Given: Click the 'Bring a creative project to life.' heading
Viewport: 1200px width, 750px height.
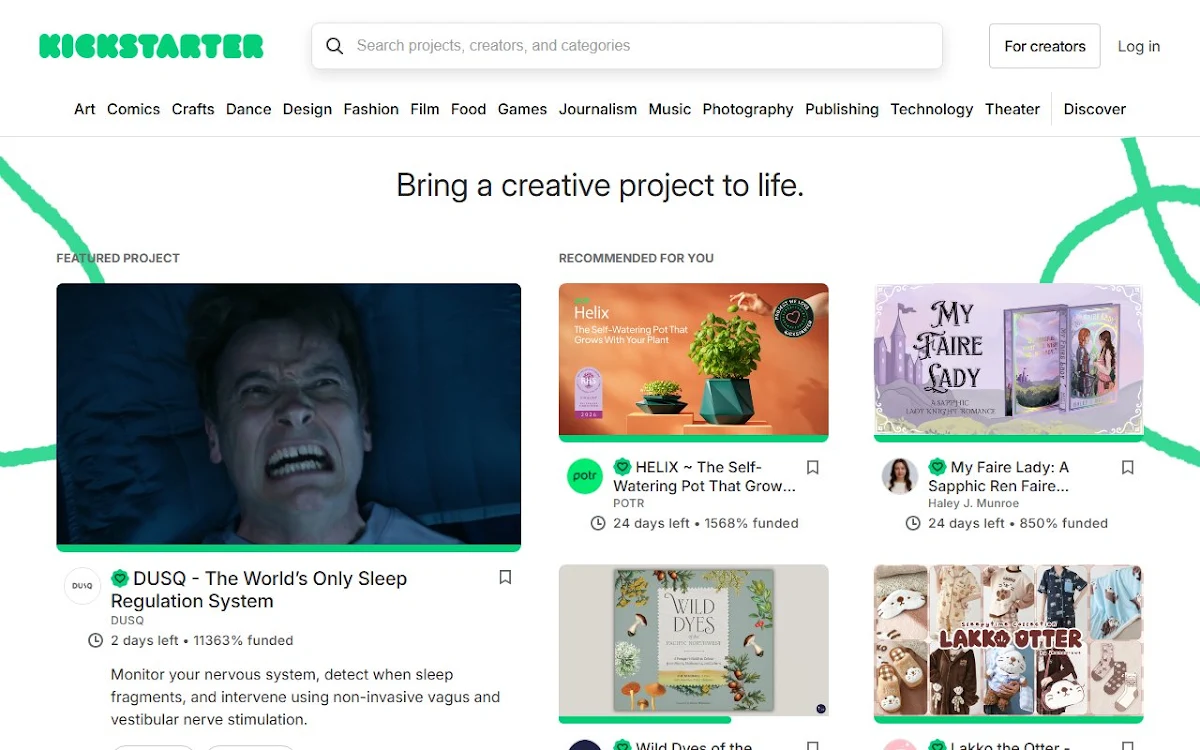Looking at the screenshot, I should tap(600, 185).
